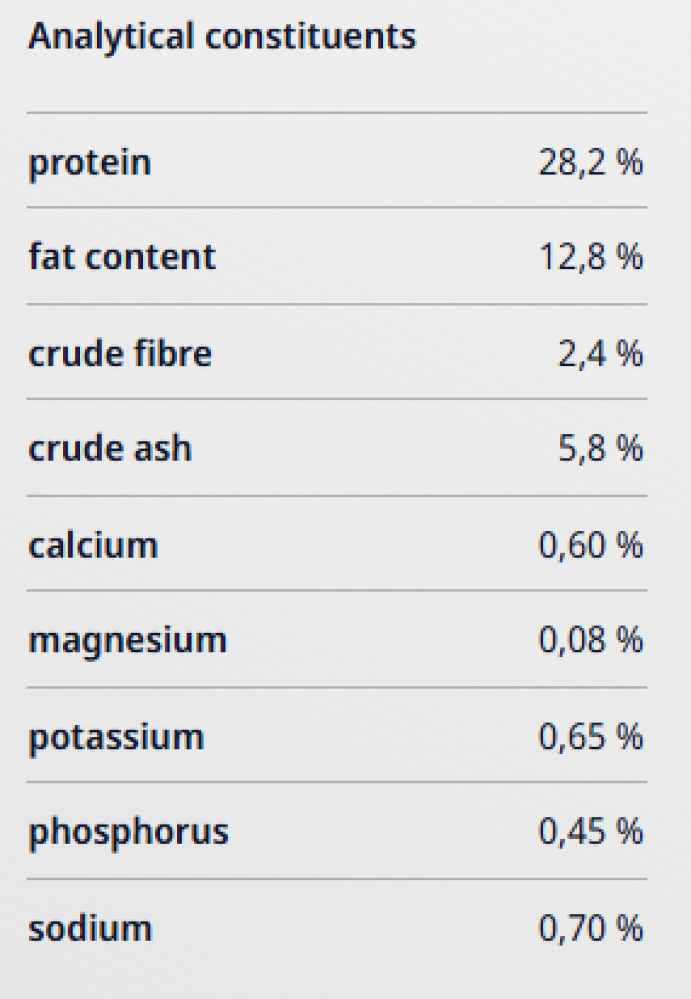Click the 0,45 % phosphorus value
The width and height of the screenshot is (691, 999).
point(590,832)
